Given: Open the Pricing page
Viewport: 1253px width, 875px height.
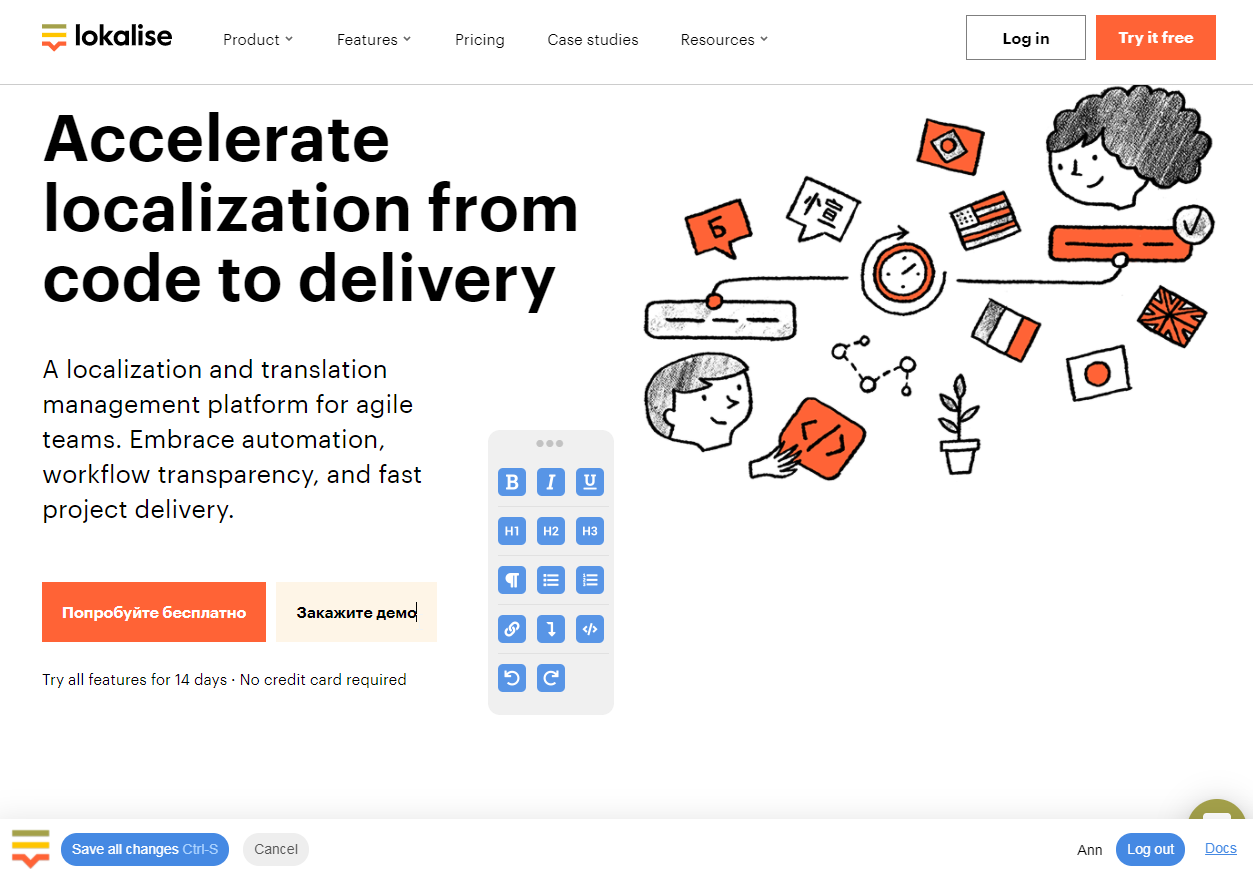Looking at the screenshot, I should 479,39.
